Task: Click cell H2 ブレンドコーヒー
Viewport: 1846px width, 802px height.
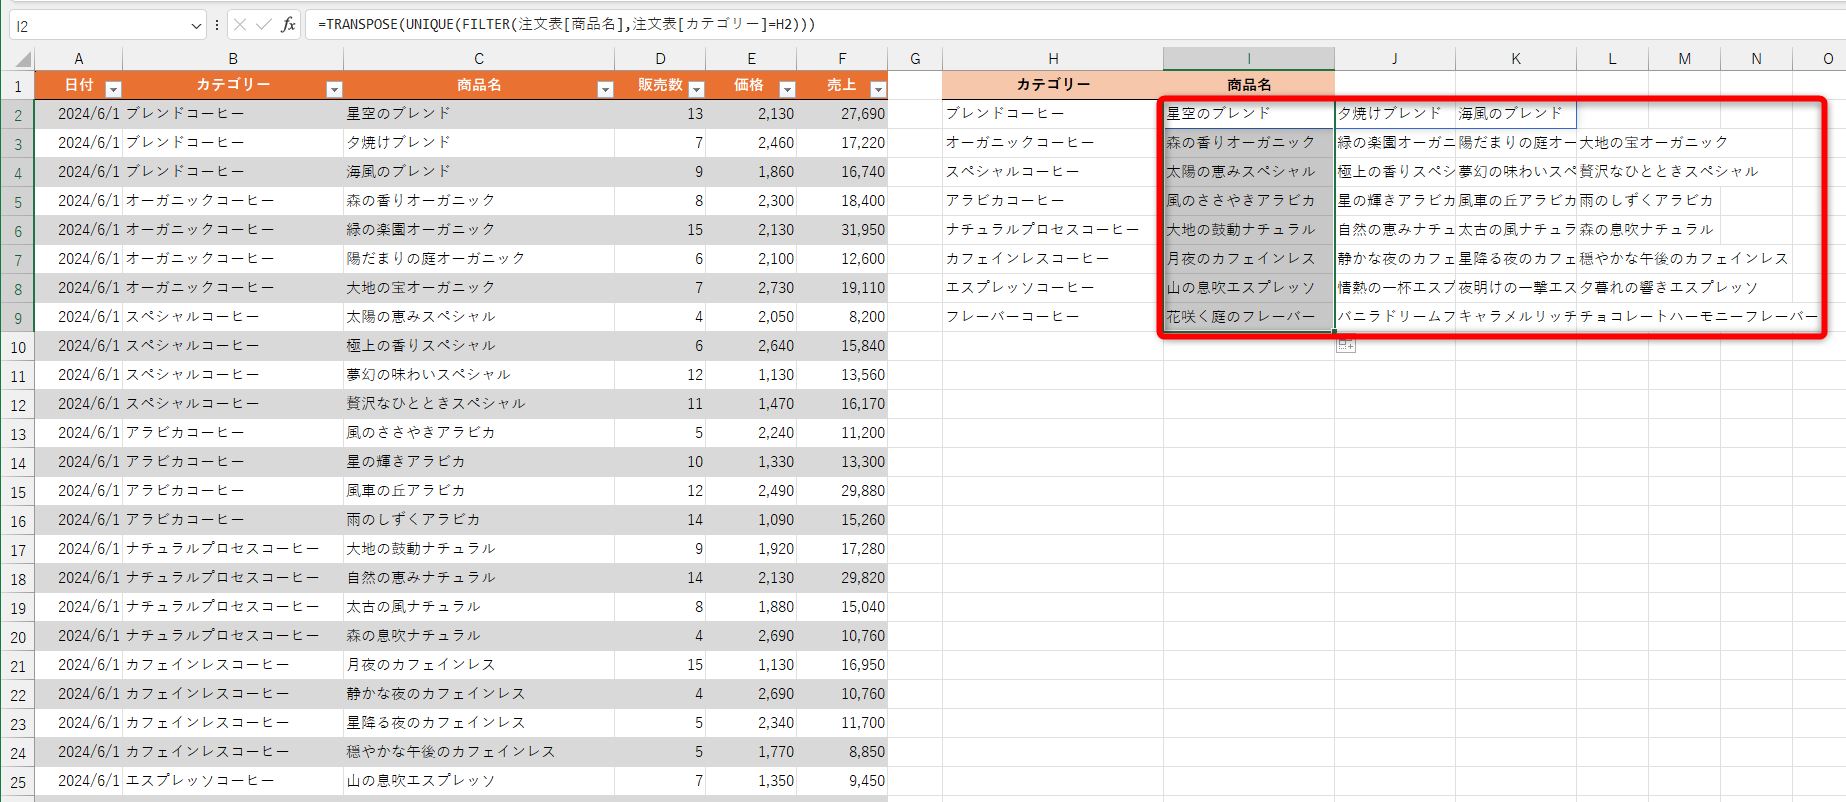Action: (x=1053, y=114)
